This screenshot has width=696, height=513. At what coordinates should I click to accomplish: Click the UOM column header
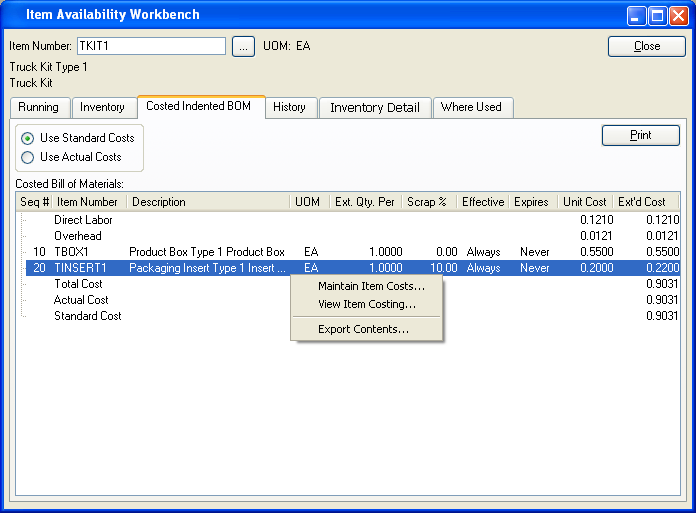[x=308, y=202]
